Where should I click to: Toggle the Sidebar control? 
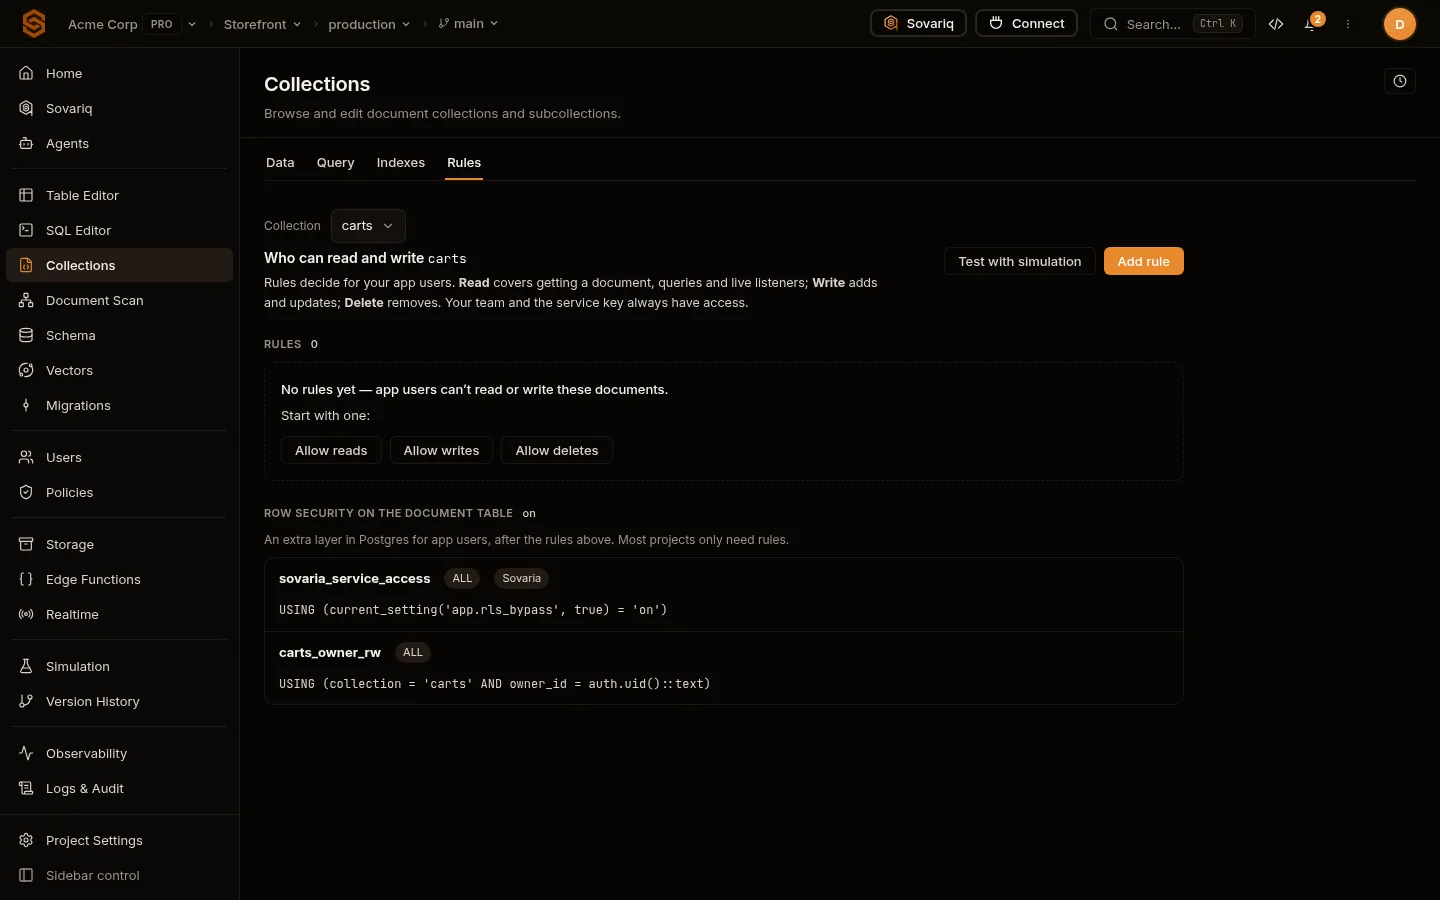pyautogui.click(x=120, y=875)
